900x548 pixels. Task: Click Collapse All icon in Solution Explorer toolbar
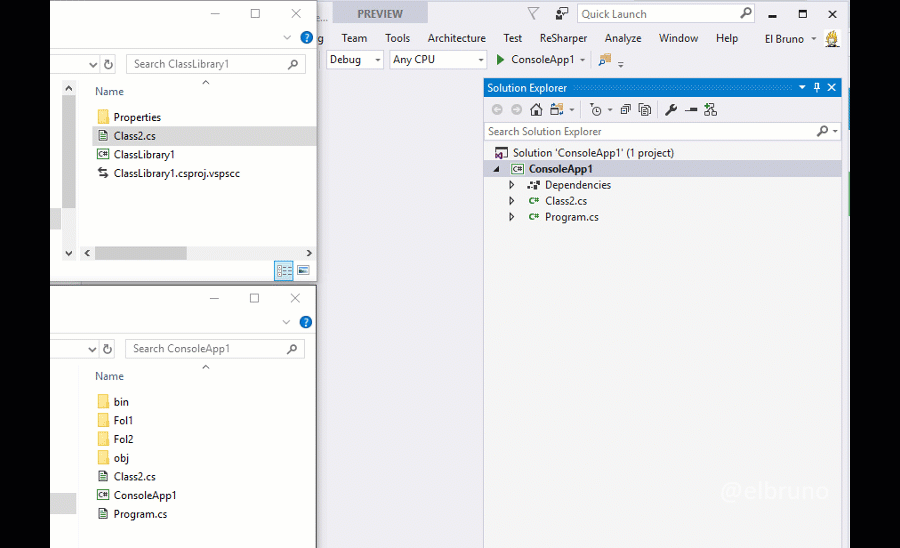click(x=626, y=110)
